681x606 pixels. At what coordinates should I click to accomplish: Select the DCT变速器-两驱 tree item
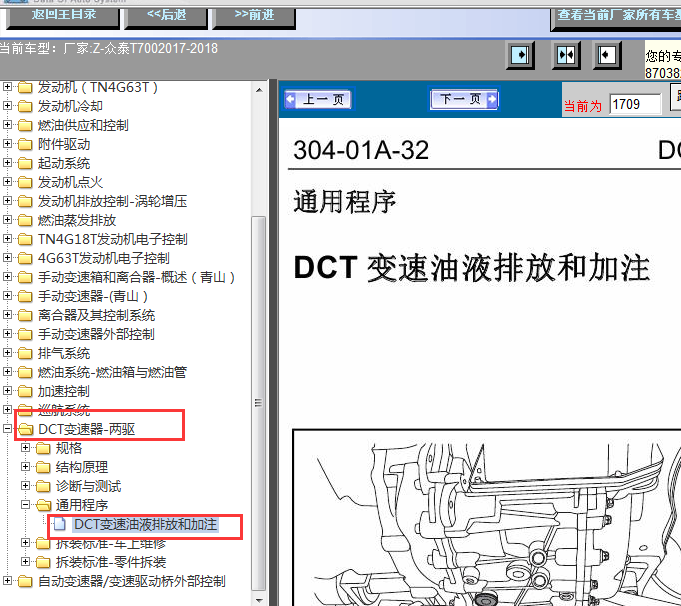pyautogui.click(x=86, y=429)
